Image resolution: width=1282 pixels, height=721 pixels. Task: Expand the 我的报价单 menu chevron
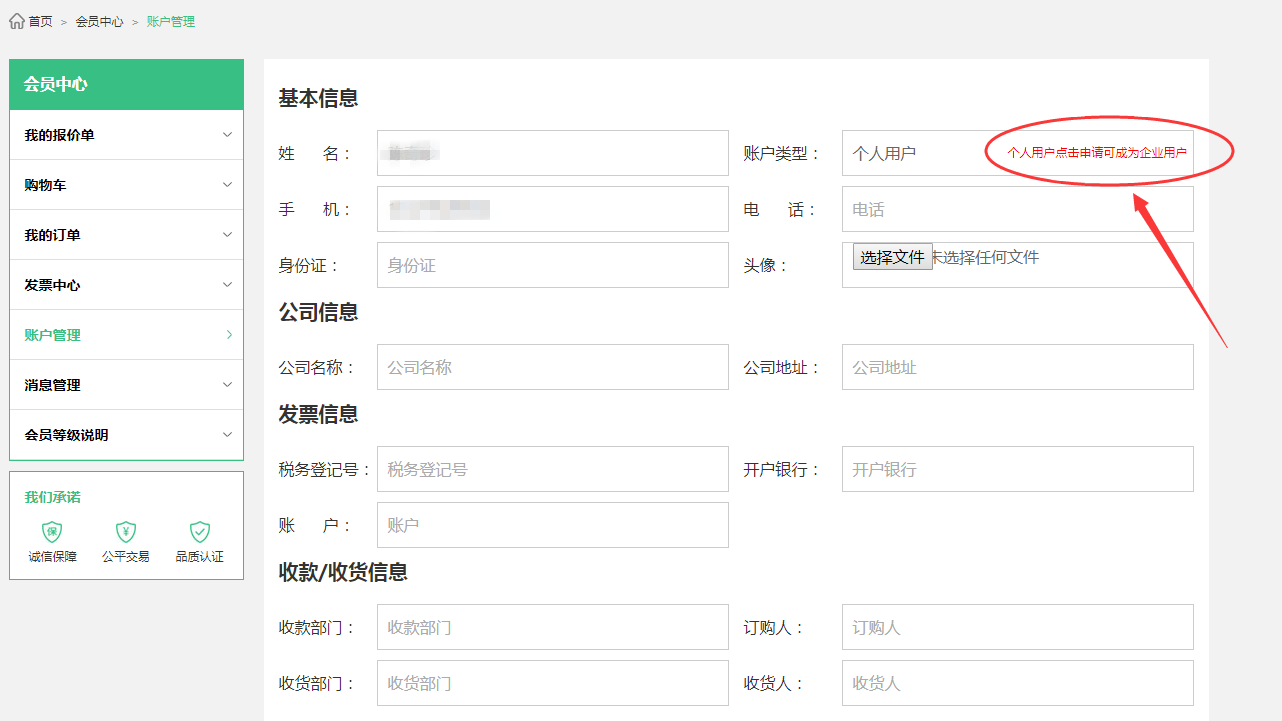(227, 135)
